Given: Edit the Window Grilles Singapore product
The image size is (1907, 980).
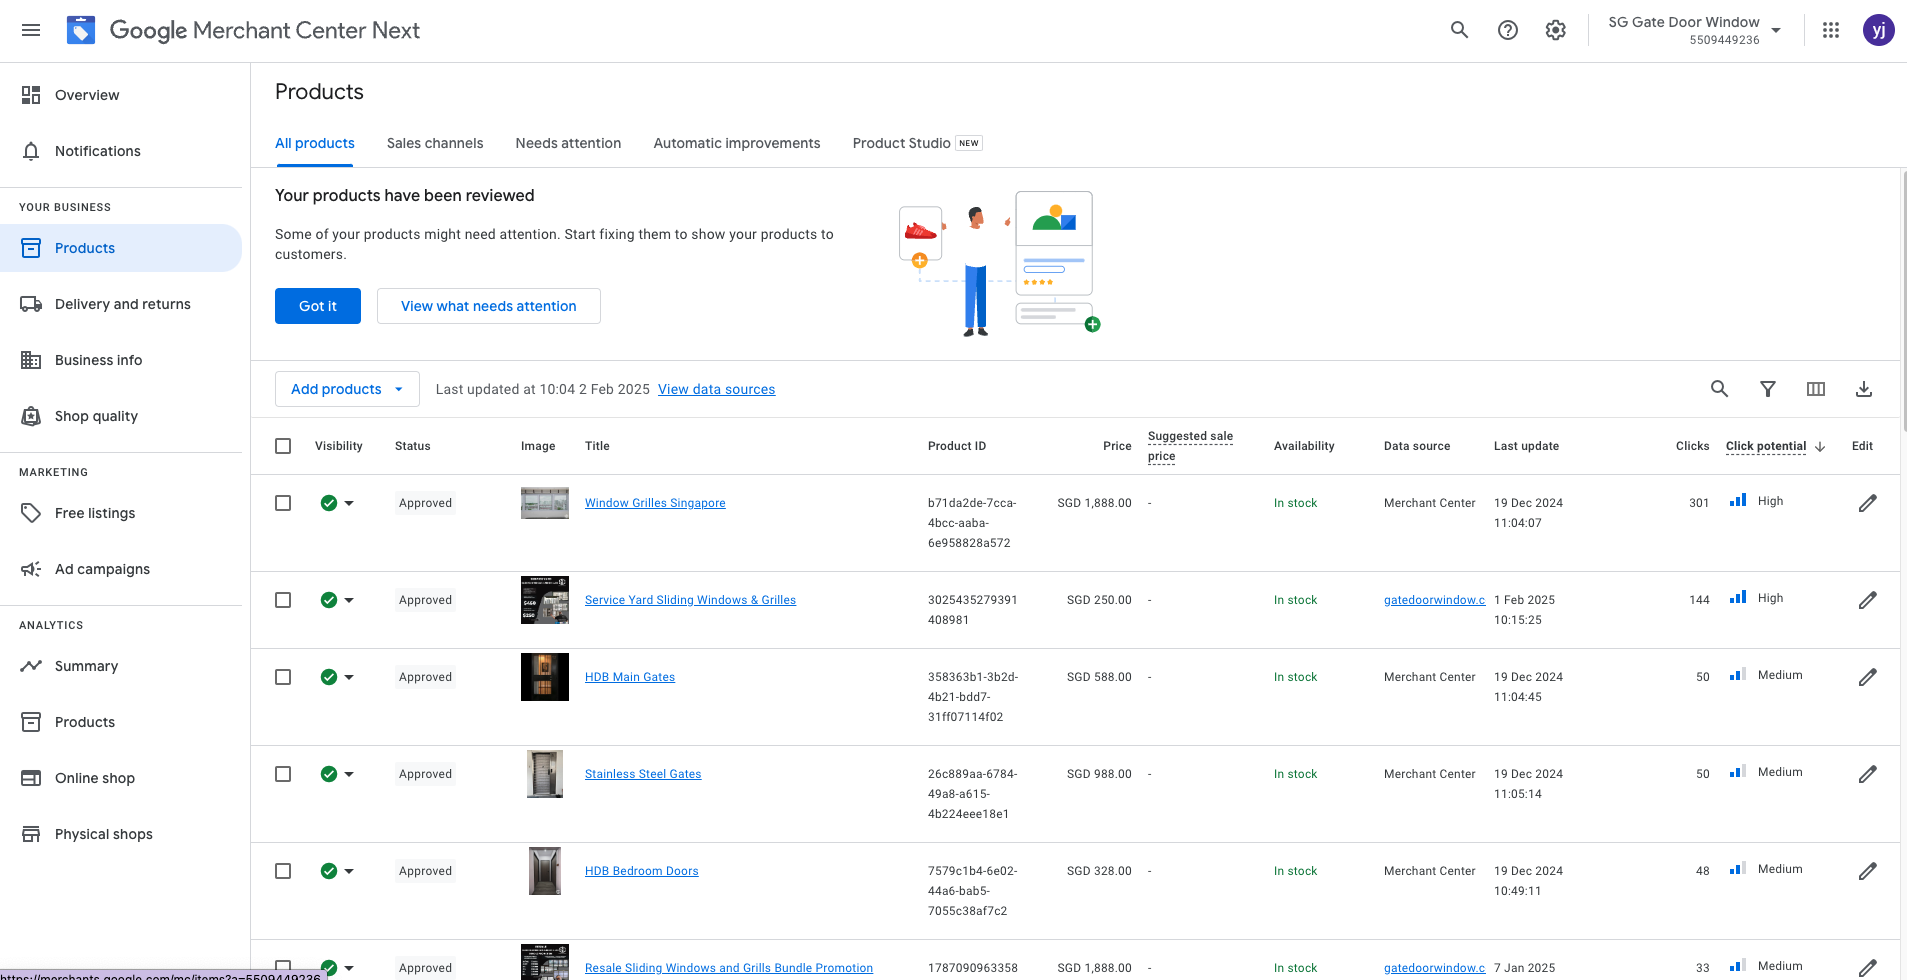Looking at the screenshot, I should pos(1867,503).
